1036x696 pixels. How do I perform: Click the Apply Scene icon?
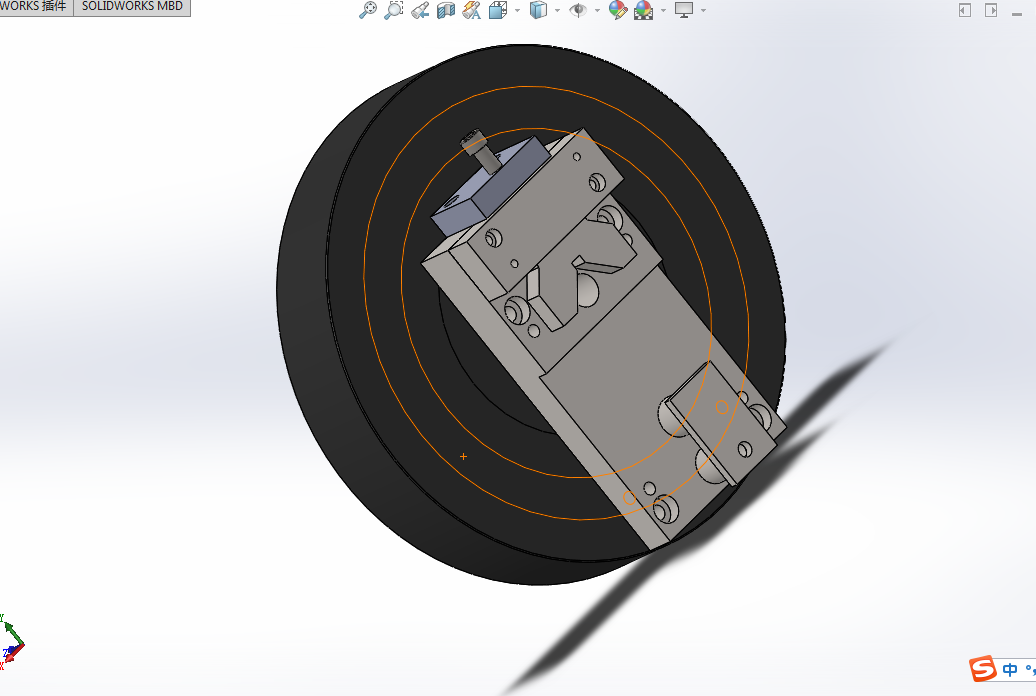tap(644, 10)
